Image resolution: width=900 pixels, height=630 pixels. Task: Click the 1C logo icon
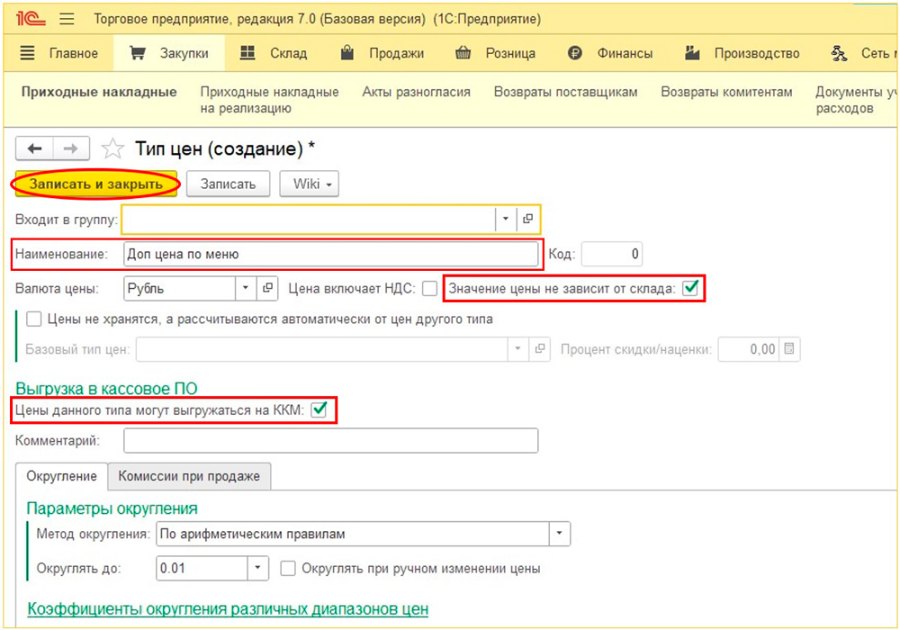(30, 18)
